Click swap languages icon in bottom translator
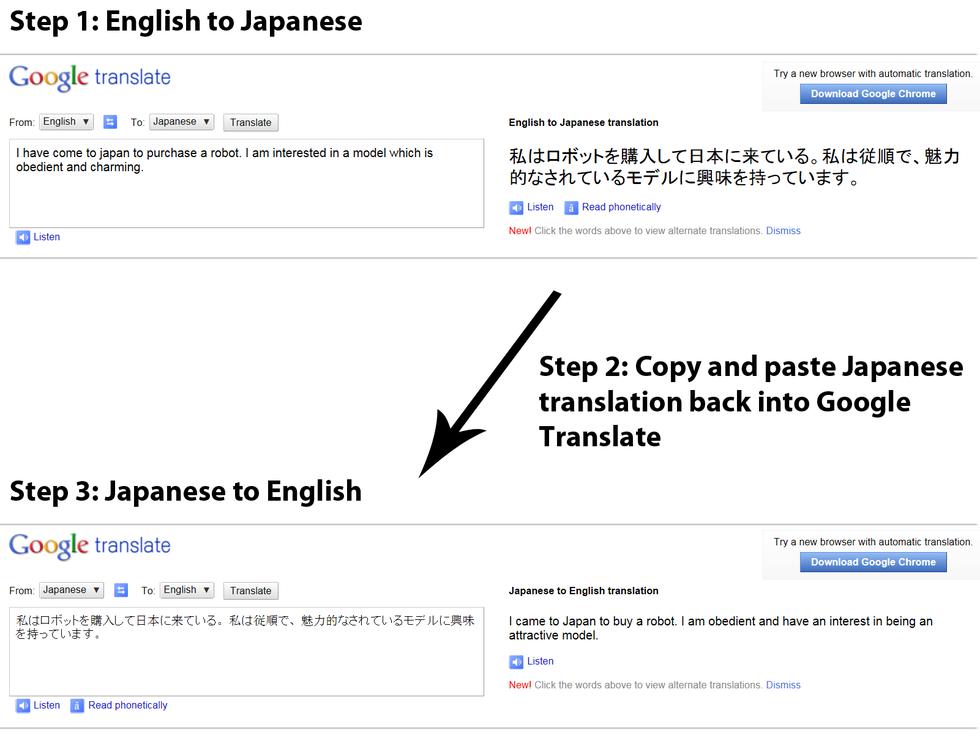The image size is (980, 744). coord(121,590)
